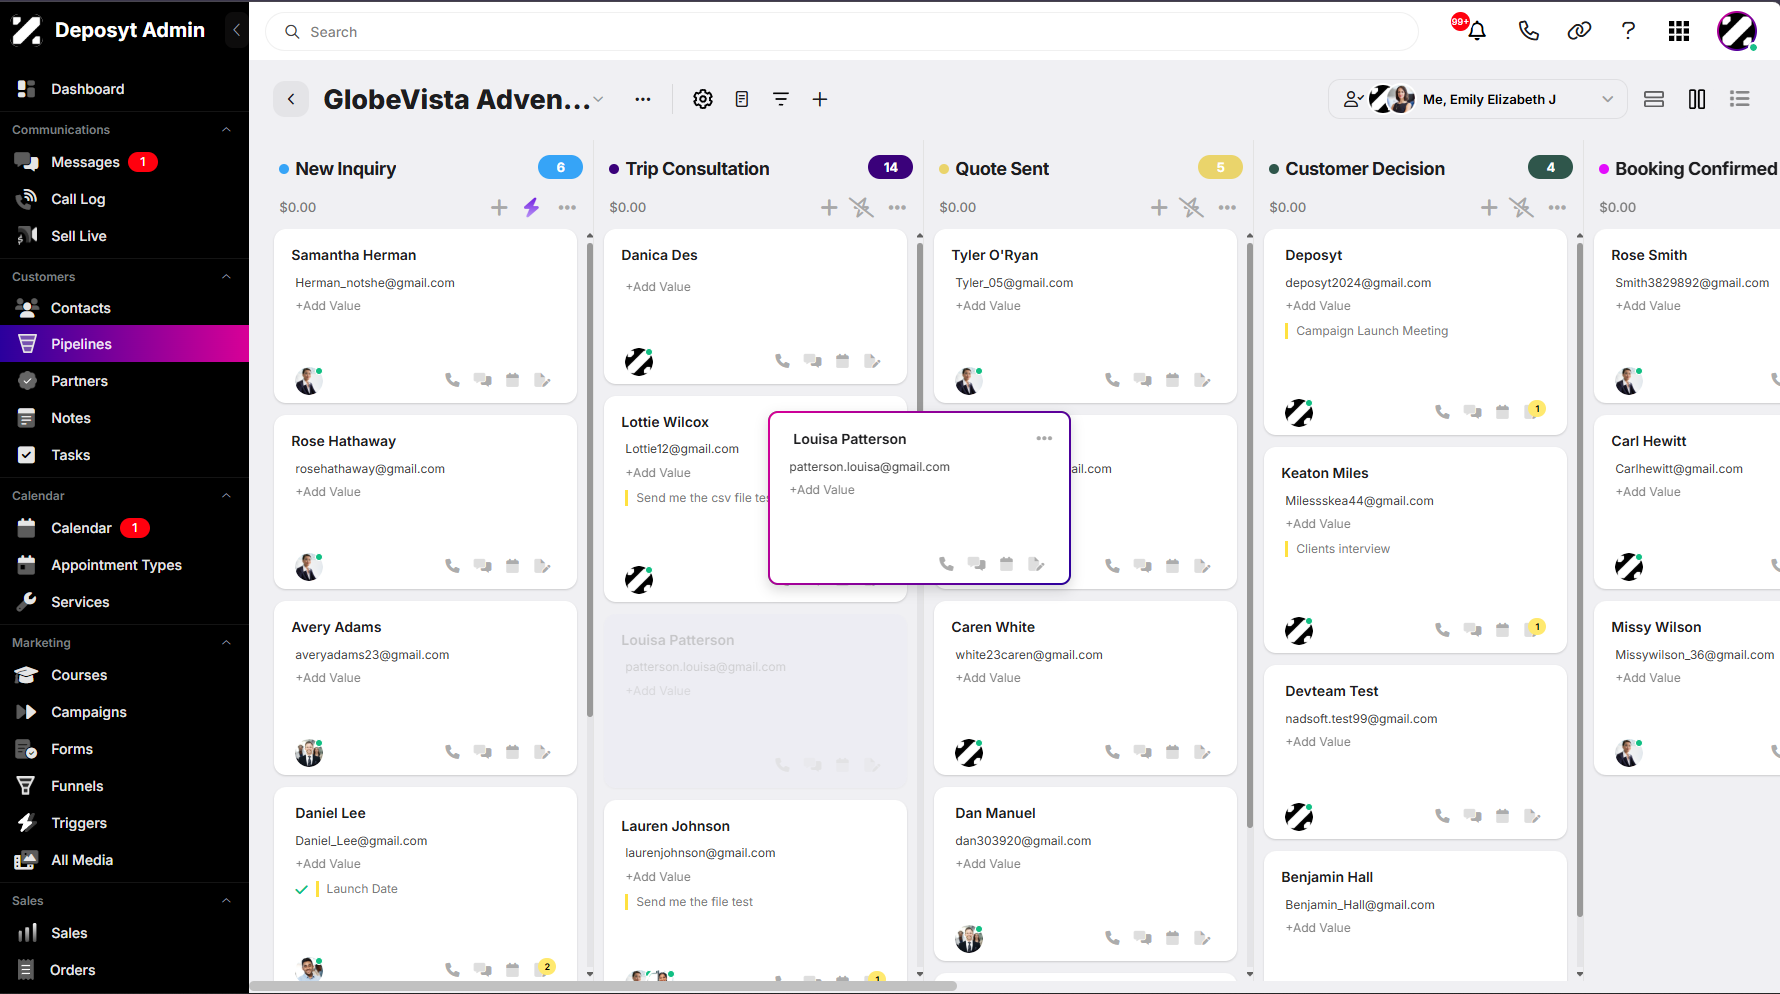Open the pipeline notes document icon

[742, 99]
